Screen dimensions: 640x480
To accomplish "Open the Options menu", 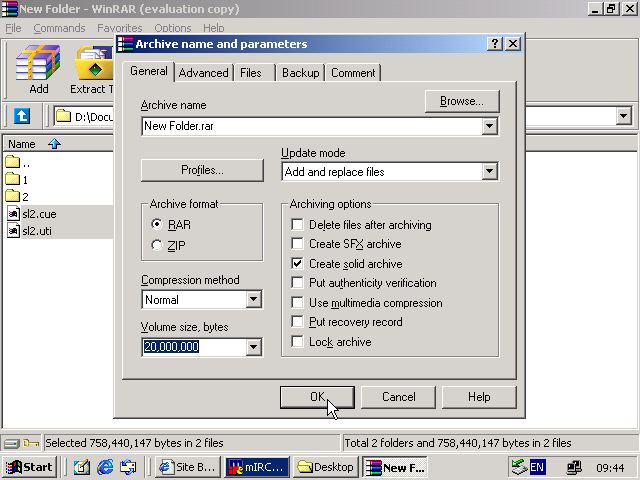I will click(x=173, y=28).
